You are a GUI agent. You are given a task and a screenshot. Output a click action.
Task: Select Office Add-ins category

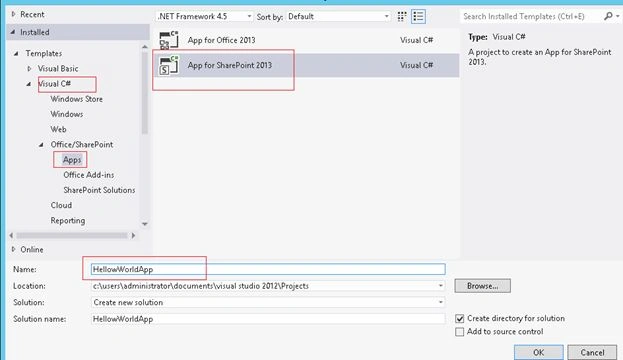[x=89, y=175]
